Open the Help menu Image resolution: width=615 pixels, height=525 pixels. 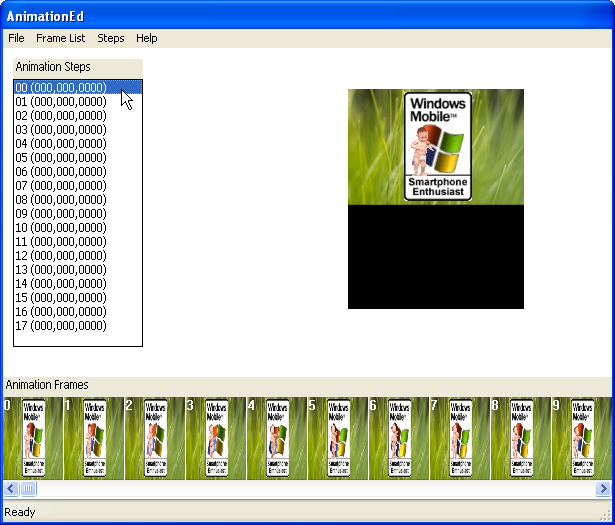(147, 38)
